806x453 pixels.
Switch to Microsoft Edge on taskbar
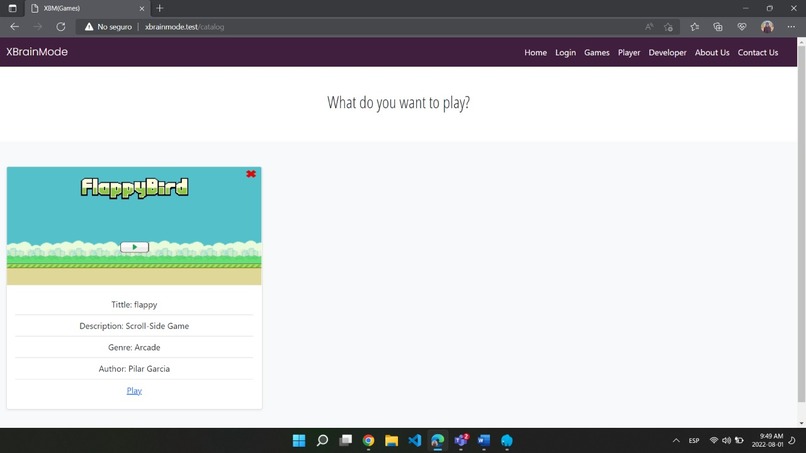437,441
